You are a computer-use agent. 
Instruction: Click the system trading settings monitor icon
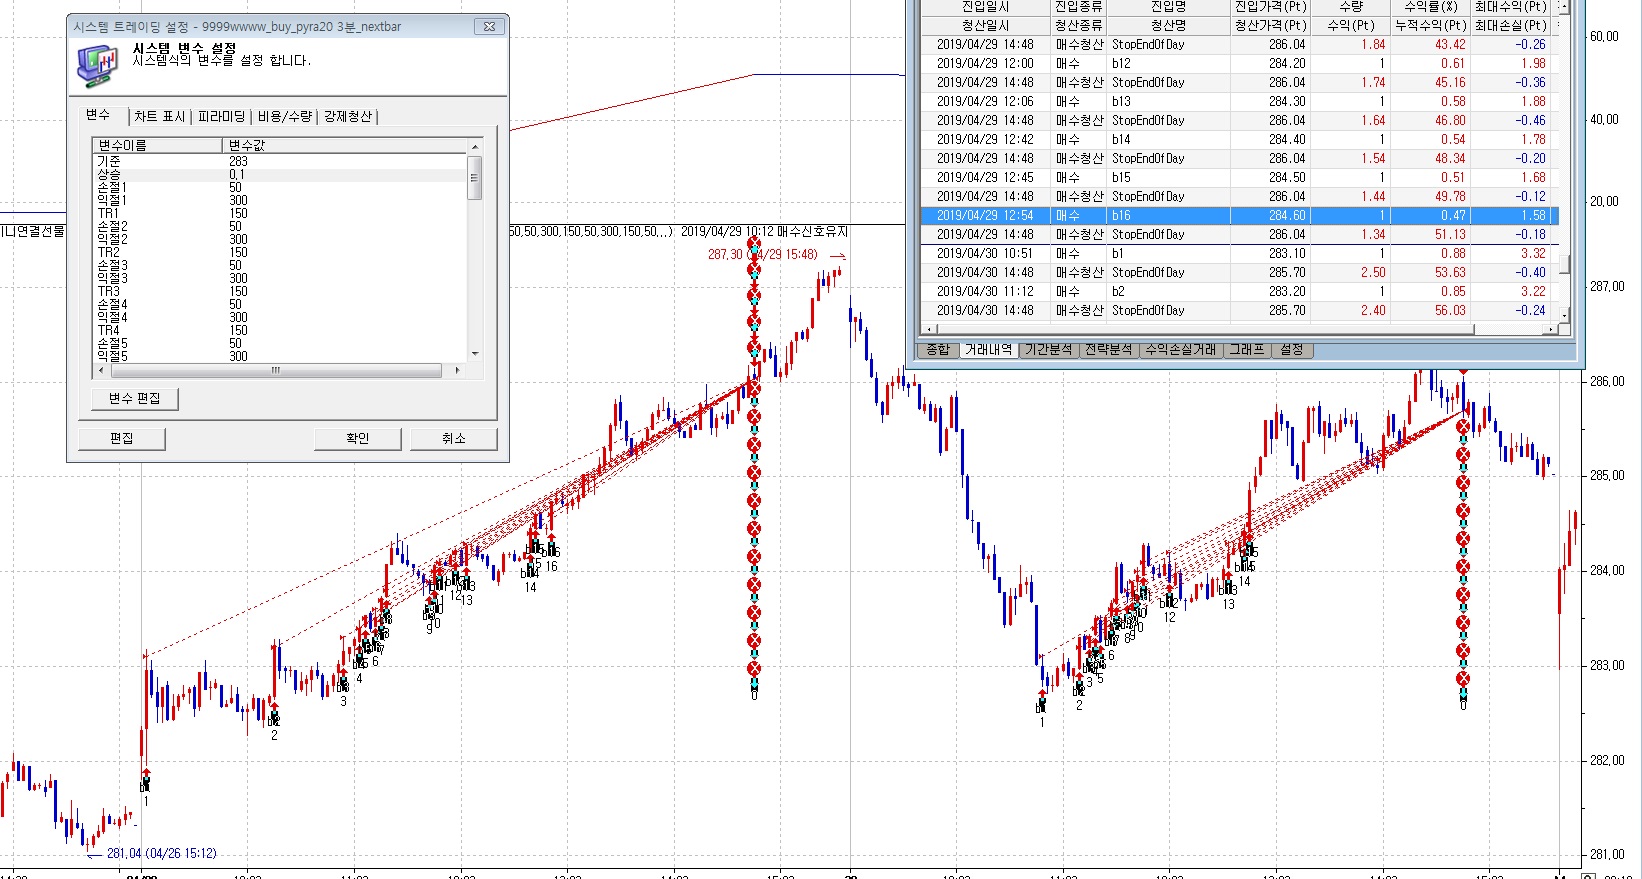tap(97, 65)
